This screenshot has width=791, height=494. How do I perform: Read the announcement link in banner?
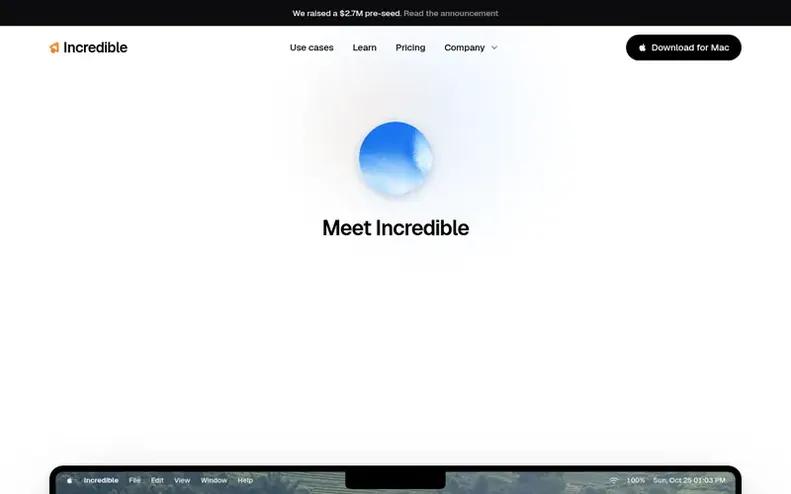tap(450, 13)
